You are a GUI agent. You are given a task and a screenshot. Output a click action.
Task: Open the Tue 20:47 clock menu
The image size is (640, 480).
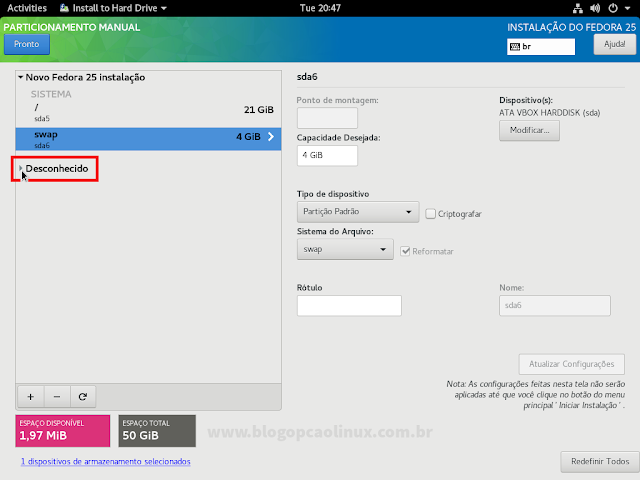[x=320, y=8]
